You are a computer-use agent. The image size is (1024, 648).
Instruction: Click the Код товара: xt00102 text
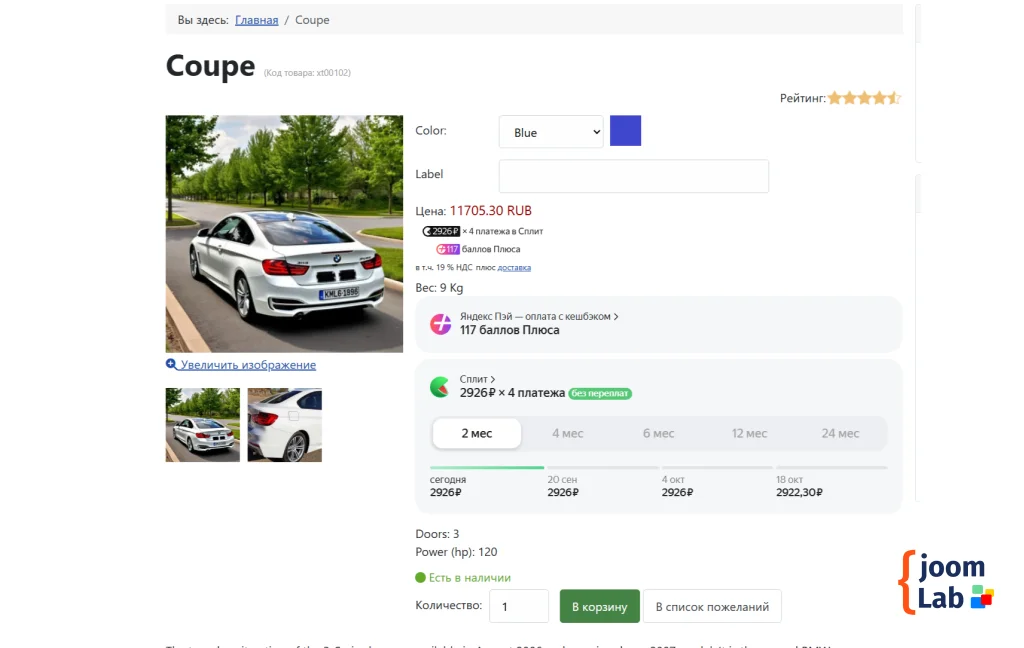click(307, 73)
